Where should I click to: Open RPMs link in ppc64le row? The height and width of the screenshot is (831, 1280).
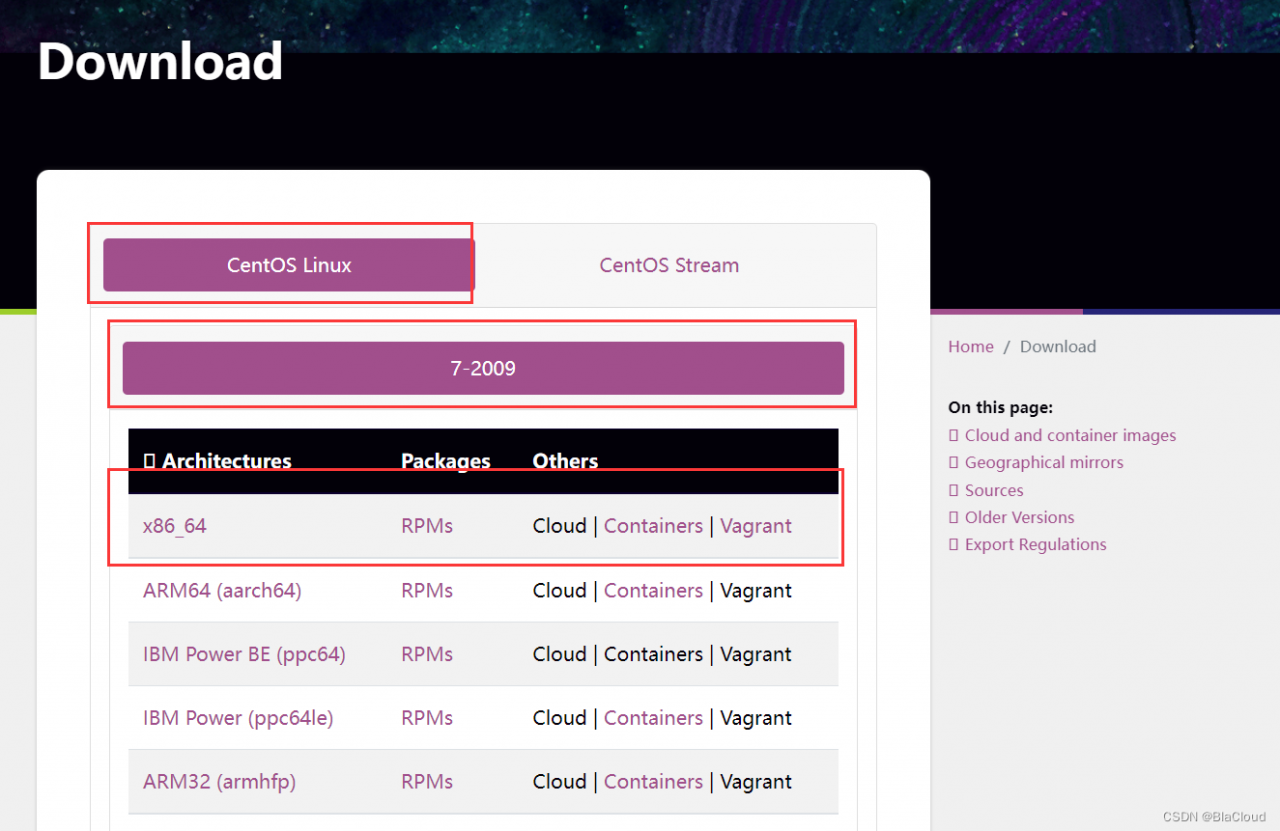pyautogui.click(x=427, y=718)
